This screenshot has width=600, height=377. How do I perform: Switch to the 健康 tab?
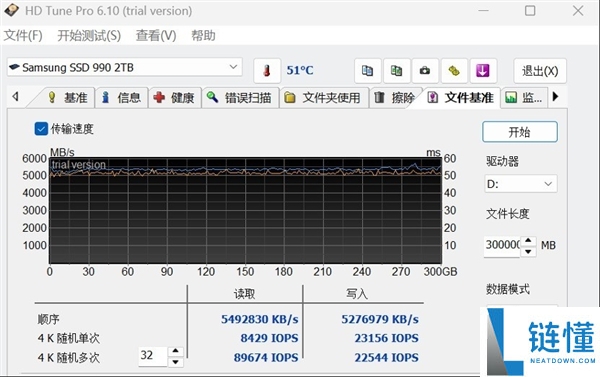(174, 98)
